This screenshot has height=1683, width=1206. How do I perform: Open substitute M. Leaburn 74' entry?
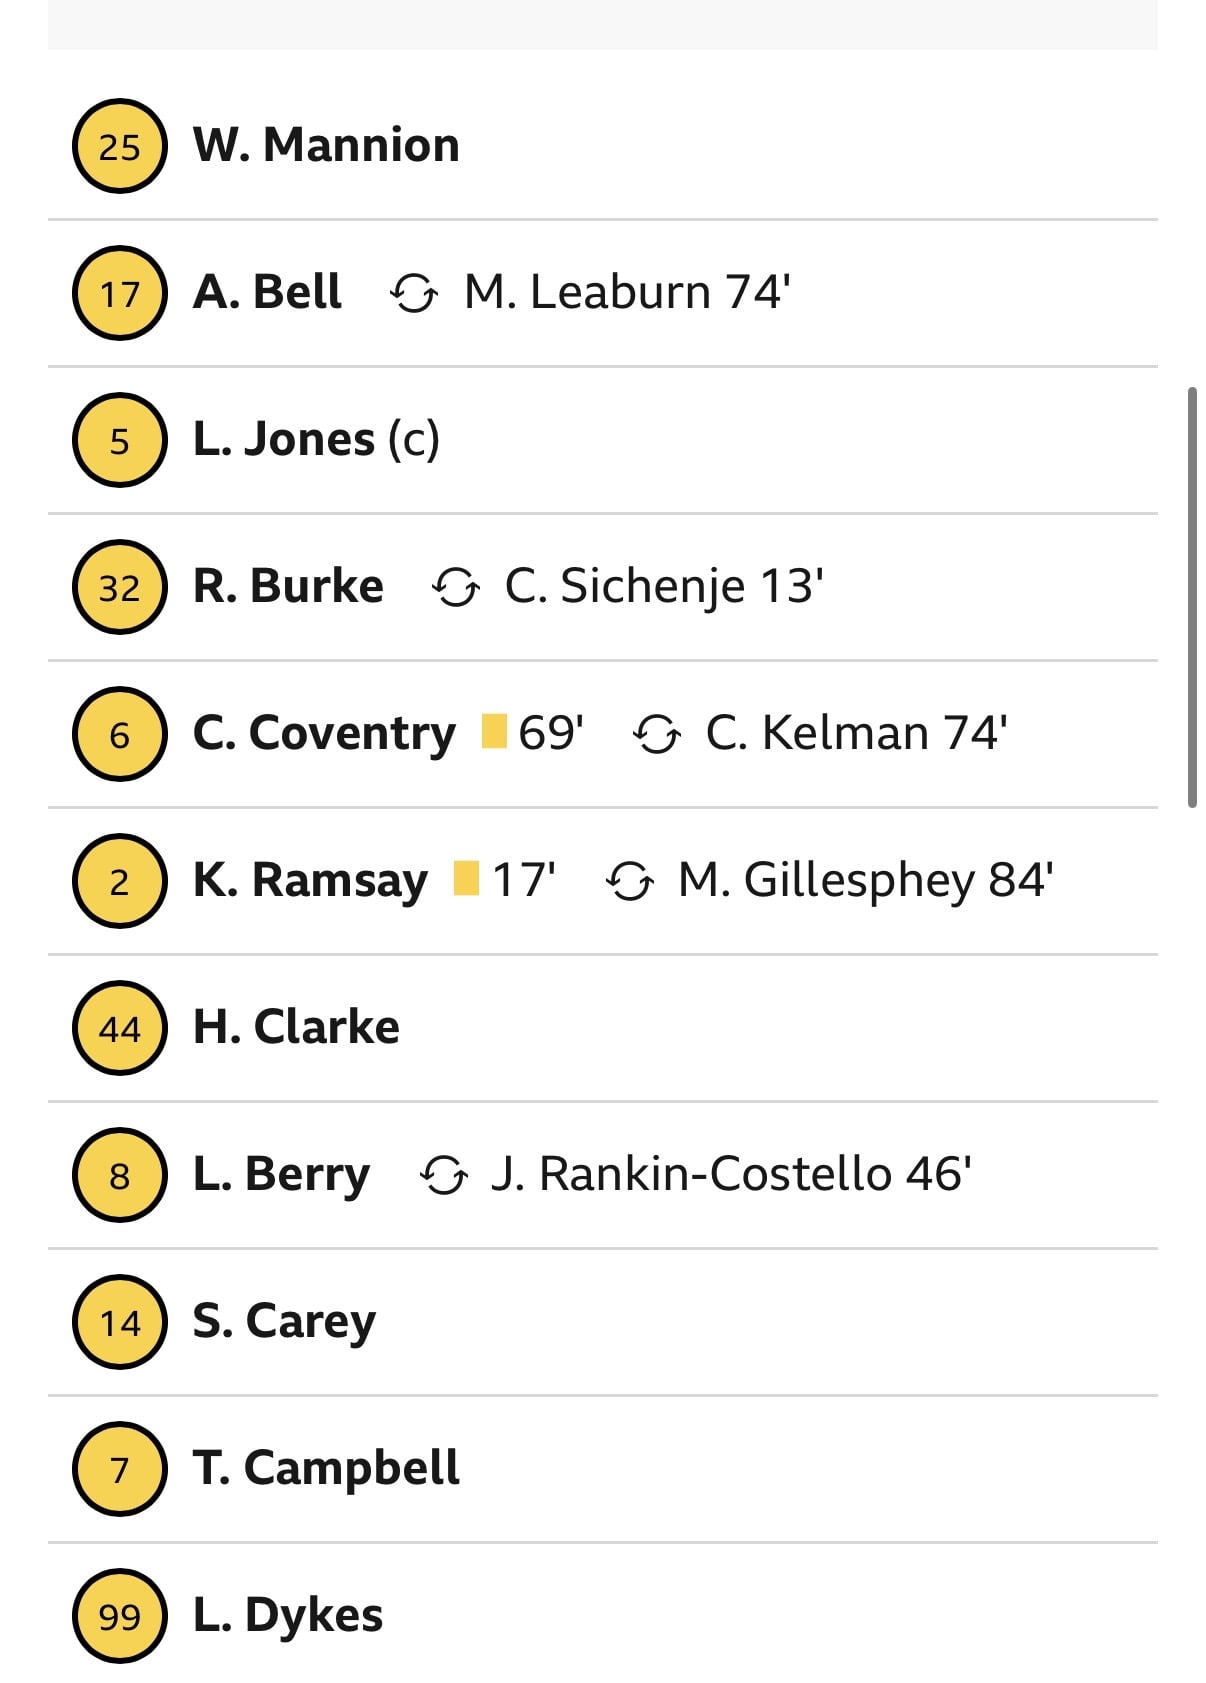pyautogui.click(x=627, y=292)
